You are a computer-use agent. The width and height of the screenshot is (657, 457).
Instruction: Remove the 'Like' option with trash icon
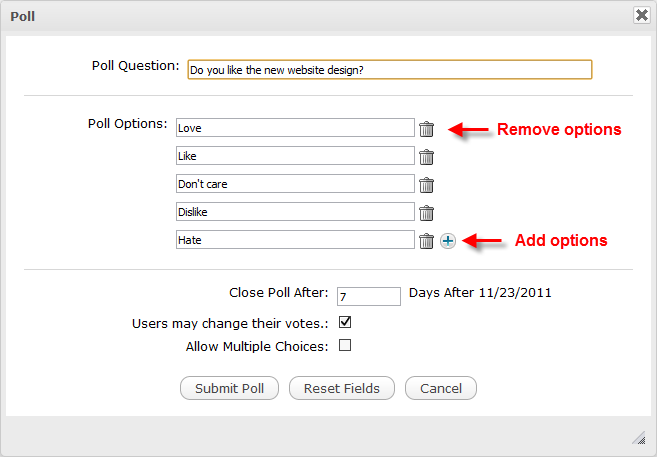[427, 157]
